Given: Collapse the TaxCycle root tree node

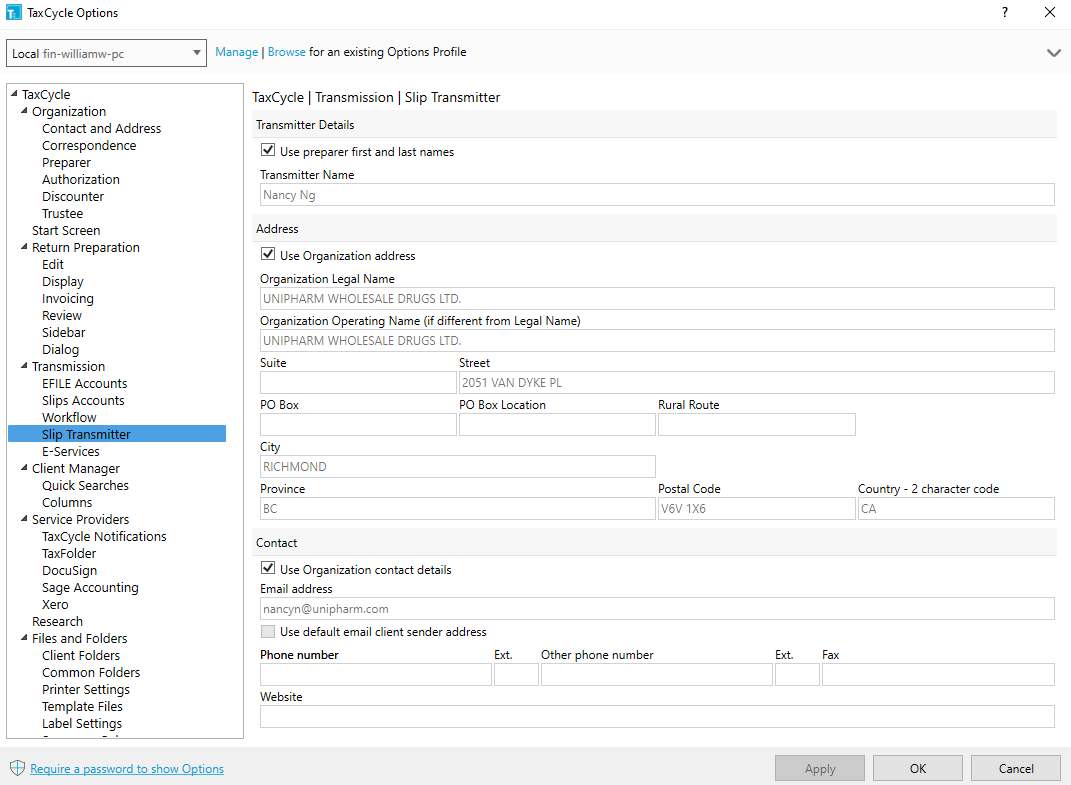Looking at the screenshot, I should click(x=14, y=94).
